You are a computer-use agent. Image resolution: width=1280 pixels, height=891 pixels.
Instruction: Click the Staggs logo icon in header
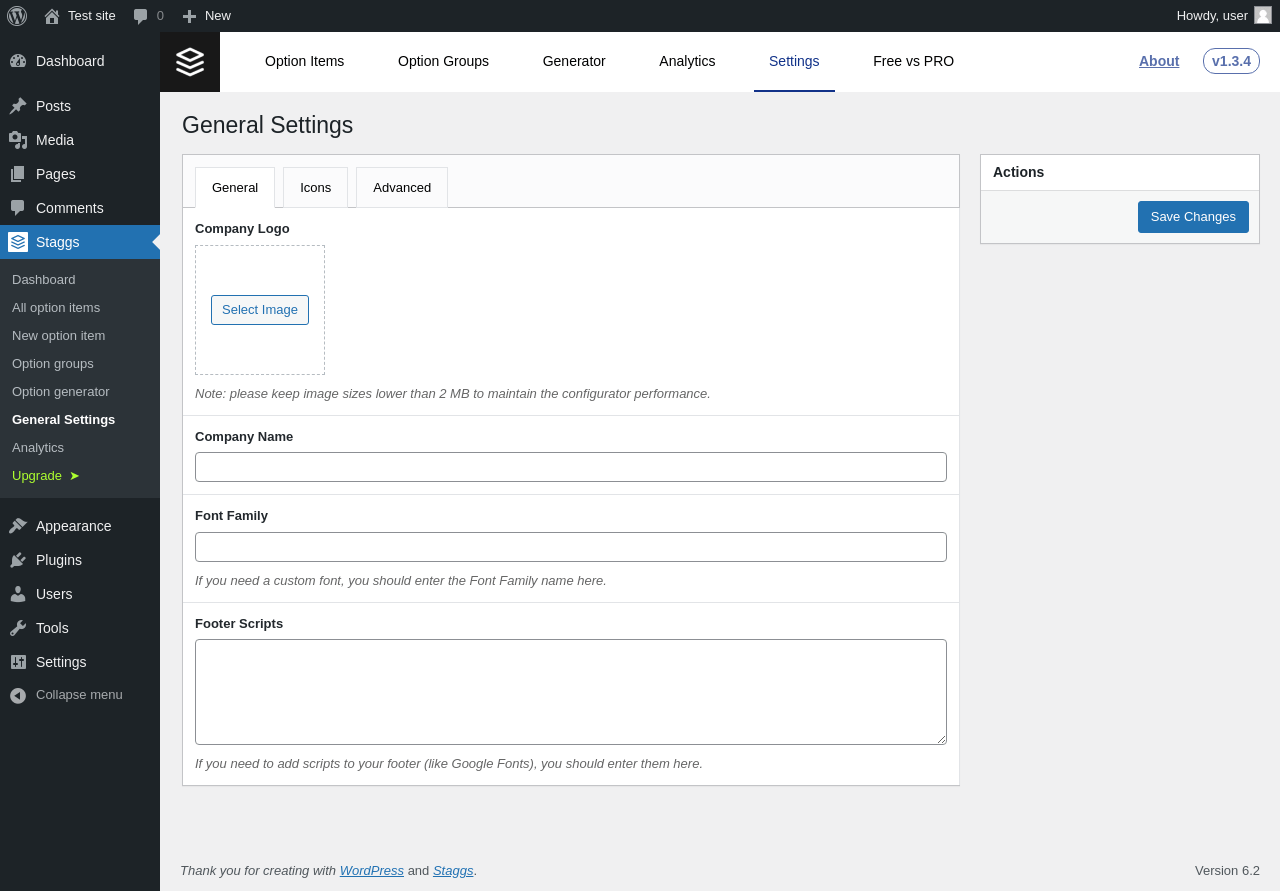coord(190,62)
